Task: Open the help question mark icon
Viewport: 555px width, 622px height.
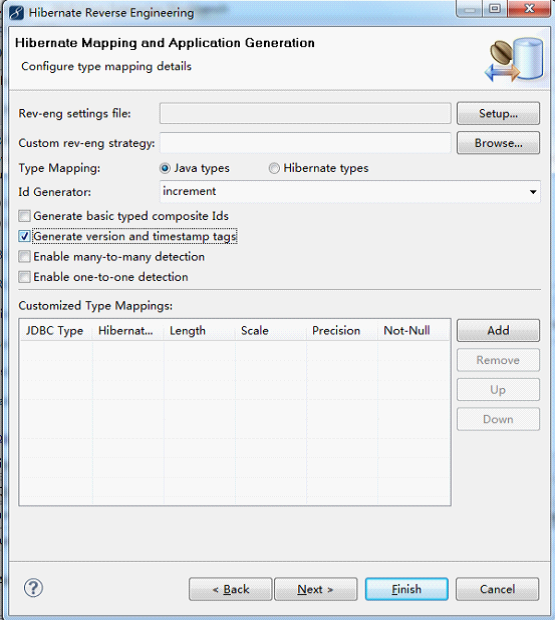Action: coord(33,588)
